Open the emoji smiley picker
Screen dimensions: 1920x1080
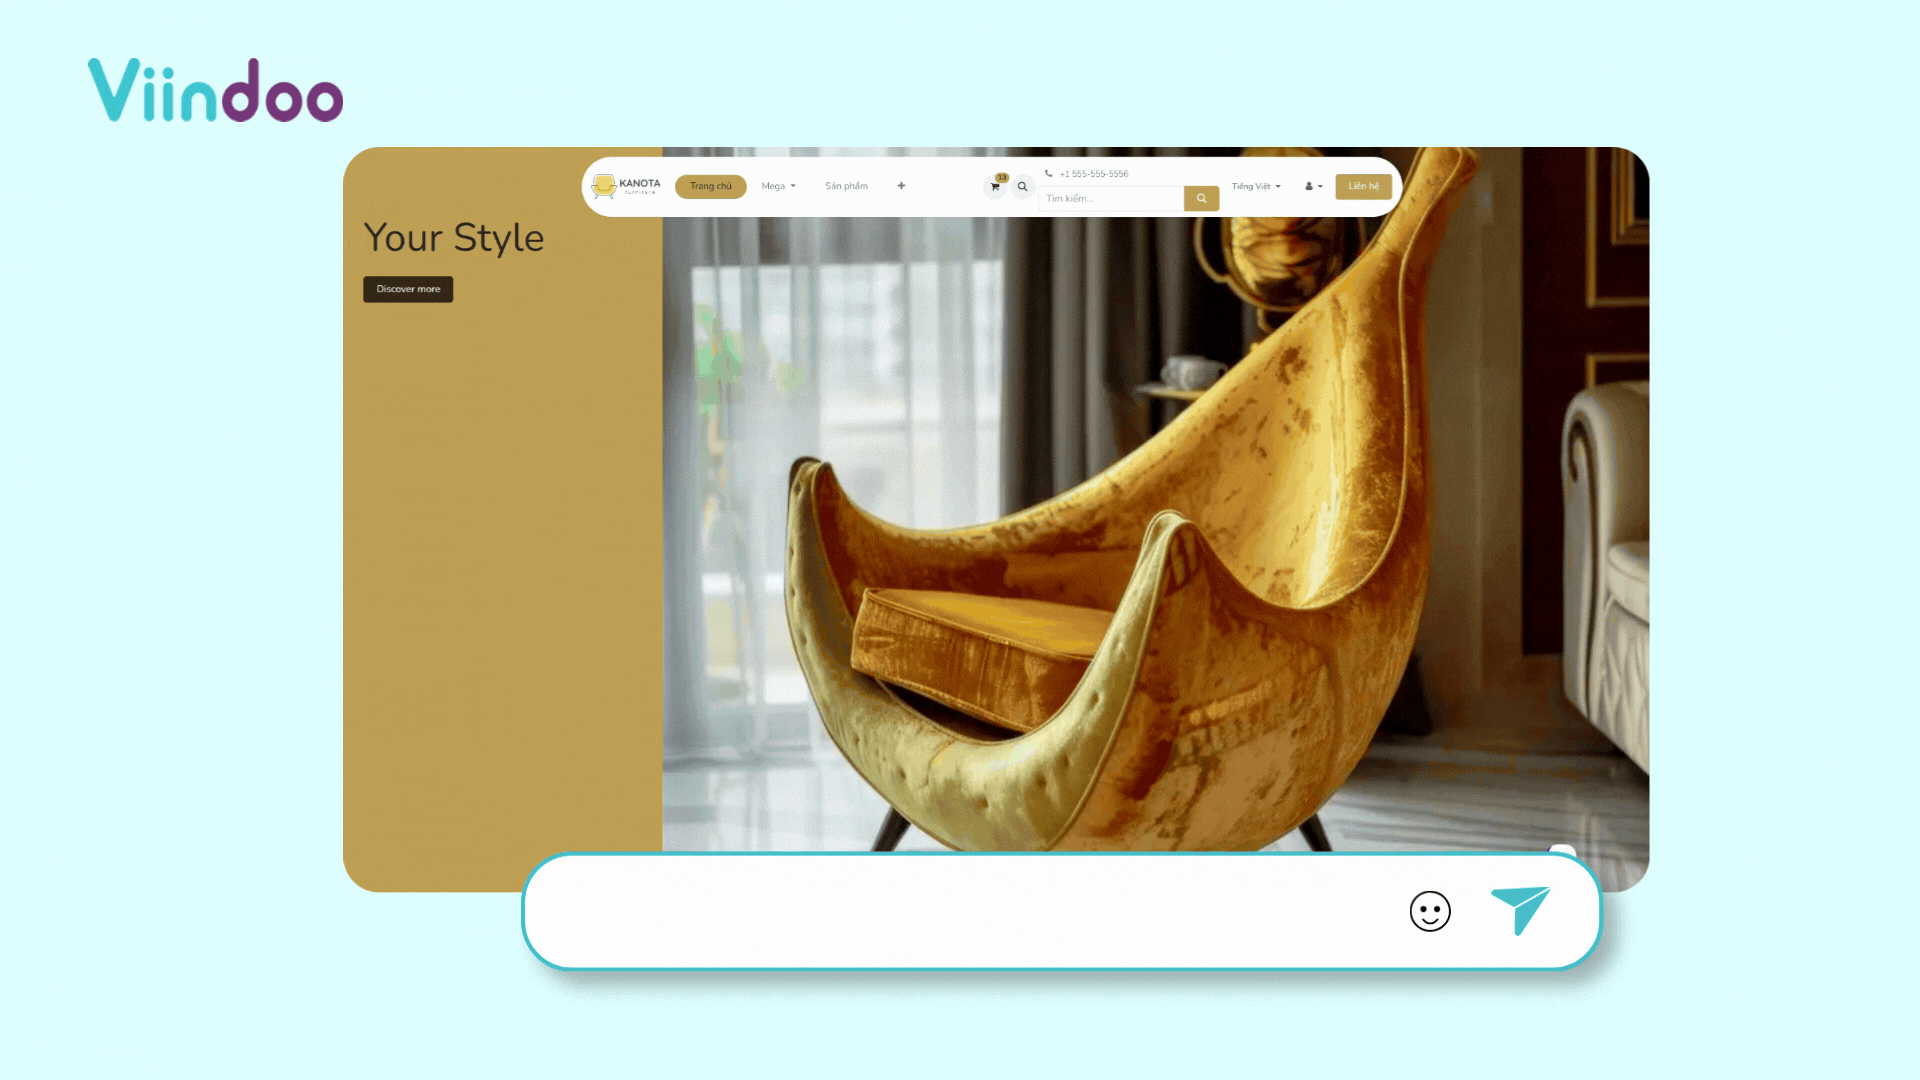(x=1429, y=911)
